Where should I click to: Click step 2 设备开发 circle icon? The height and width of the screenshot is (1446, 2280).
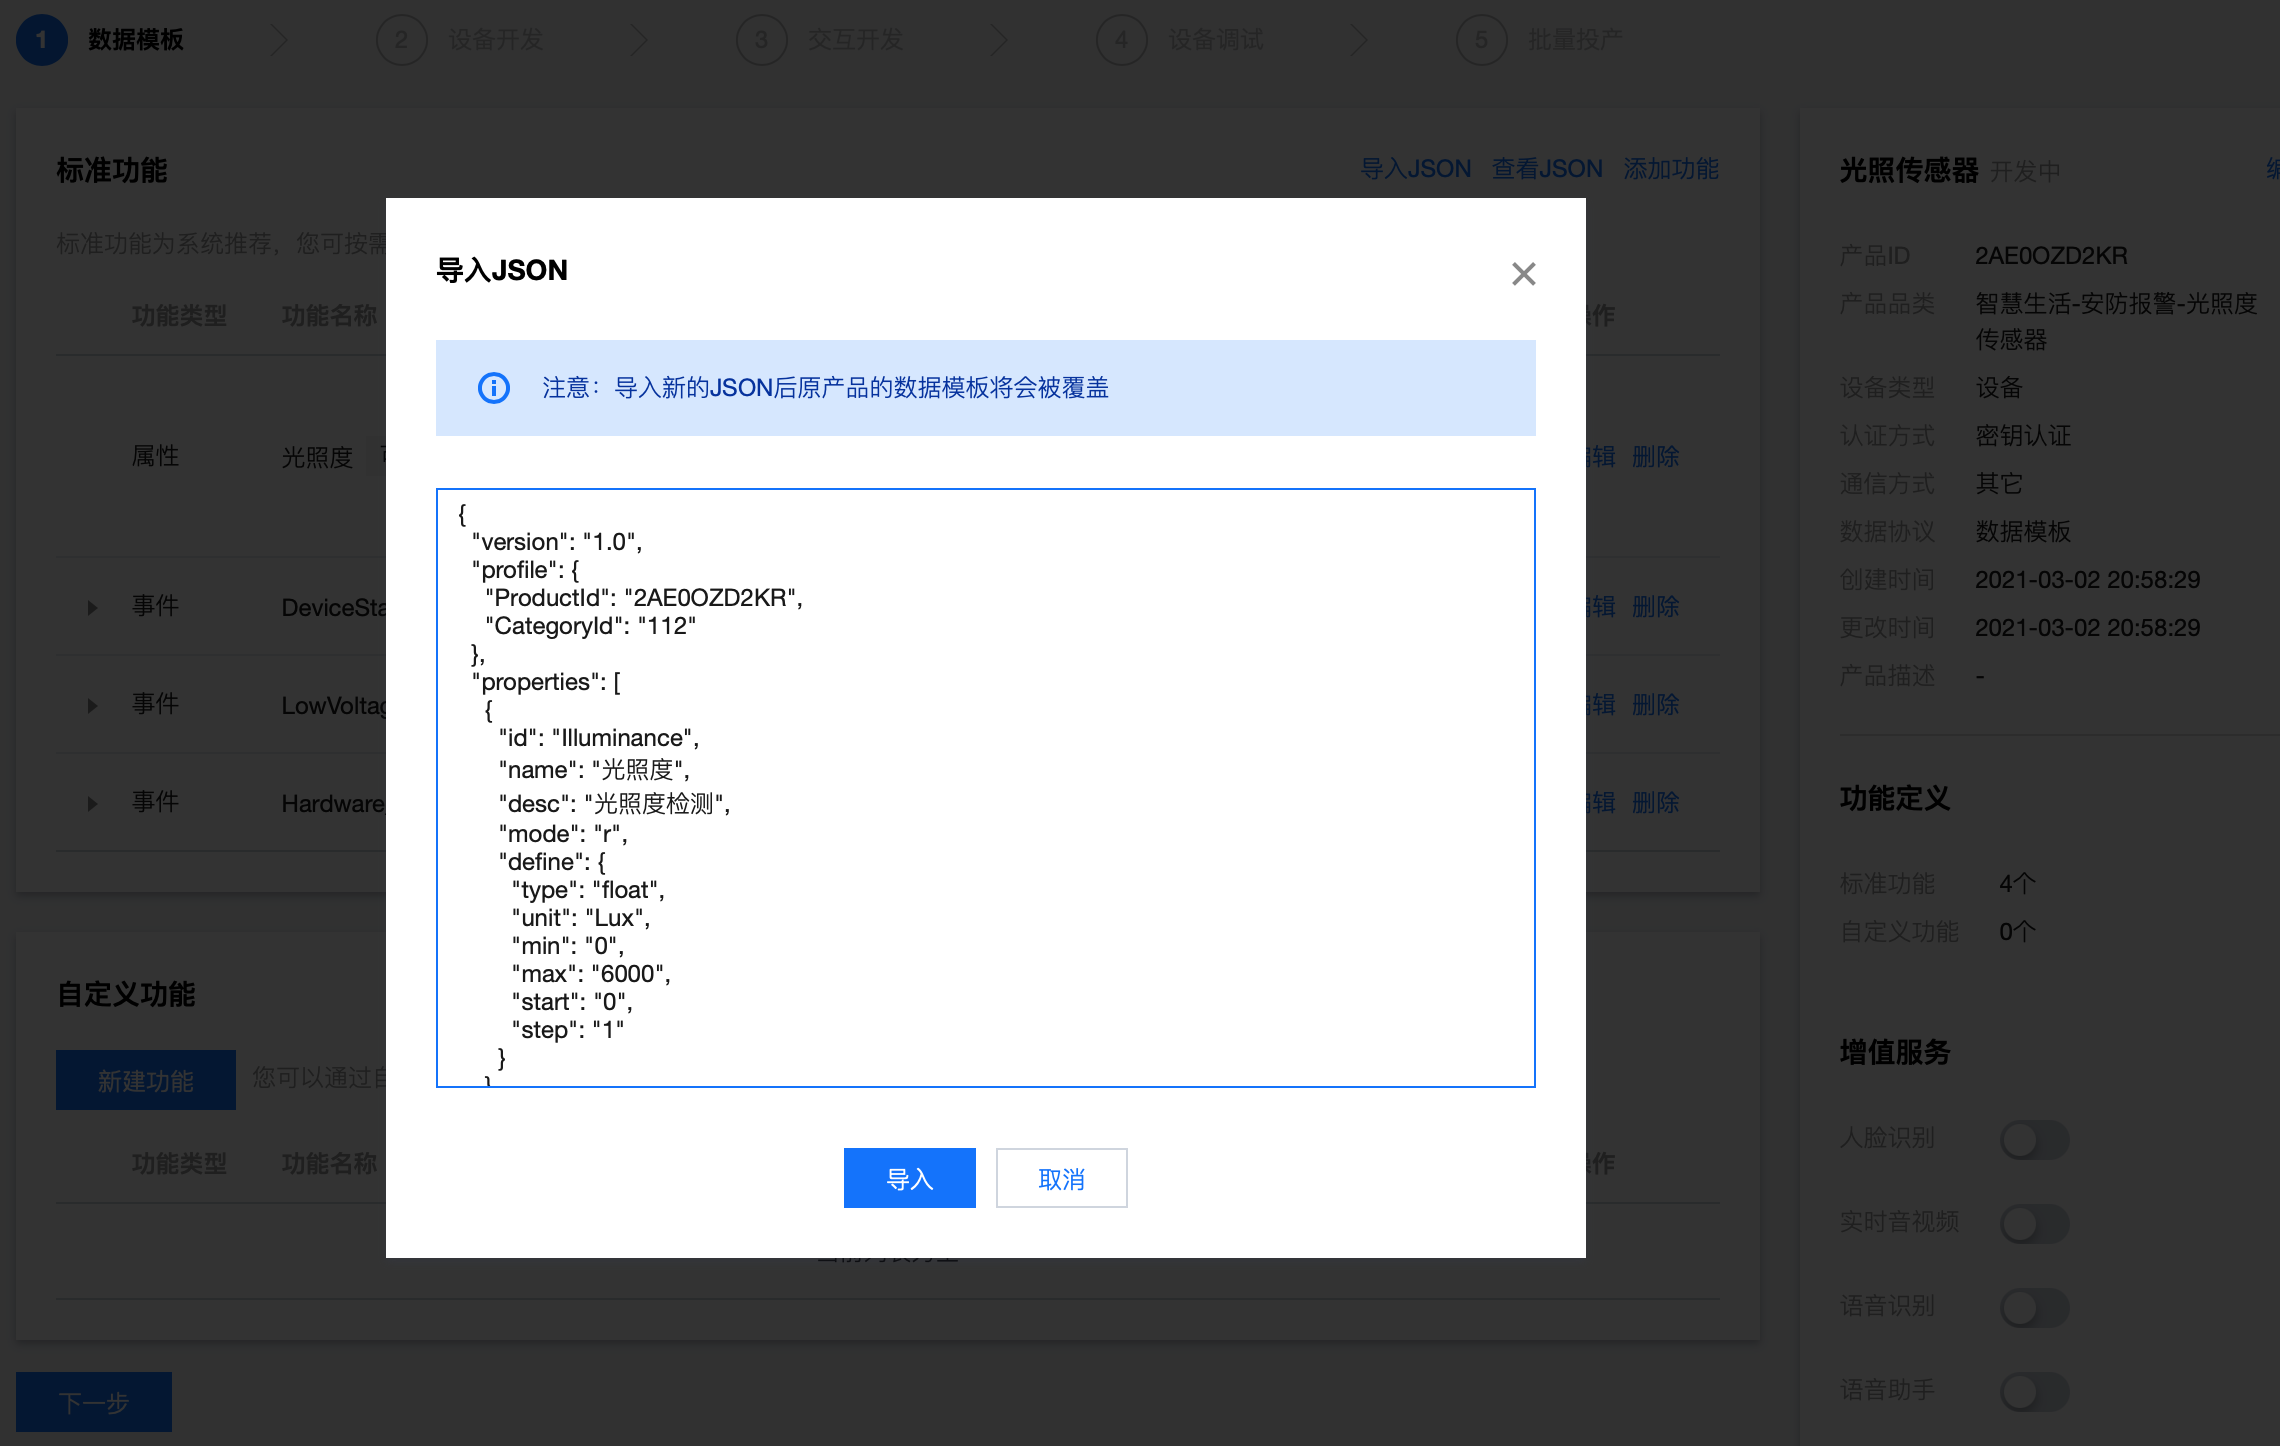[401, 40]
